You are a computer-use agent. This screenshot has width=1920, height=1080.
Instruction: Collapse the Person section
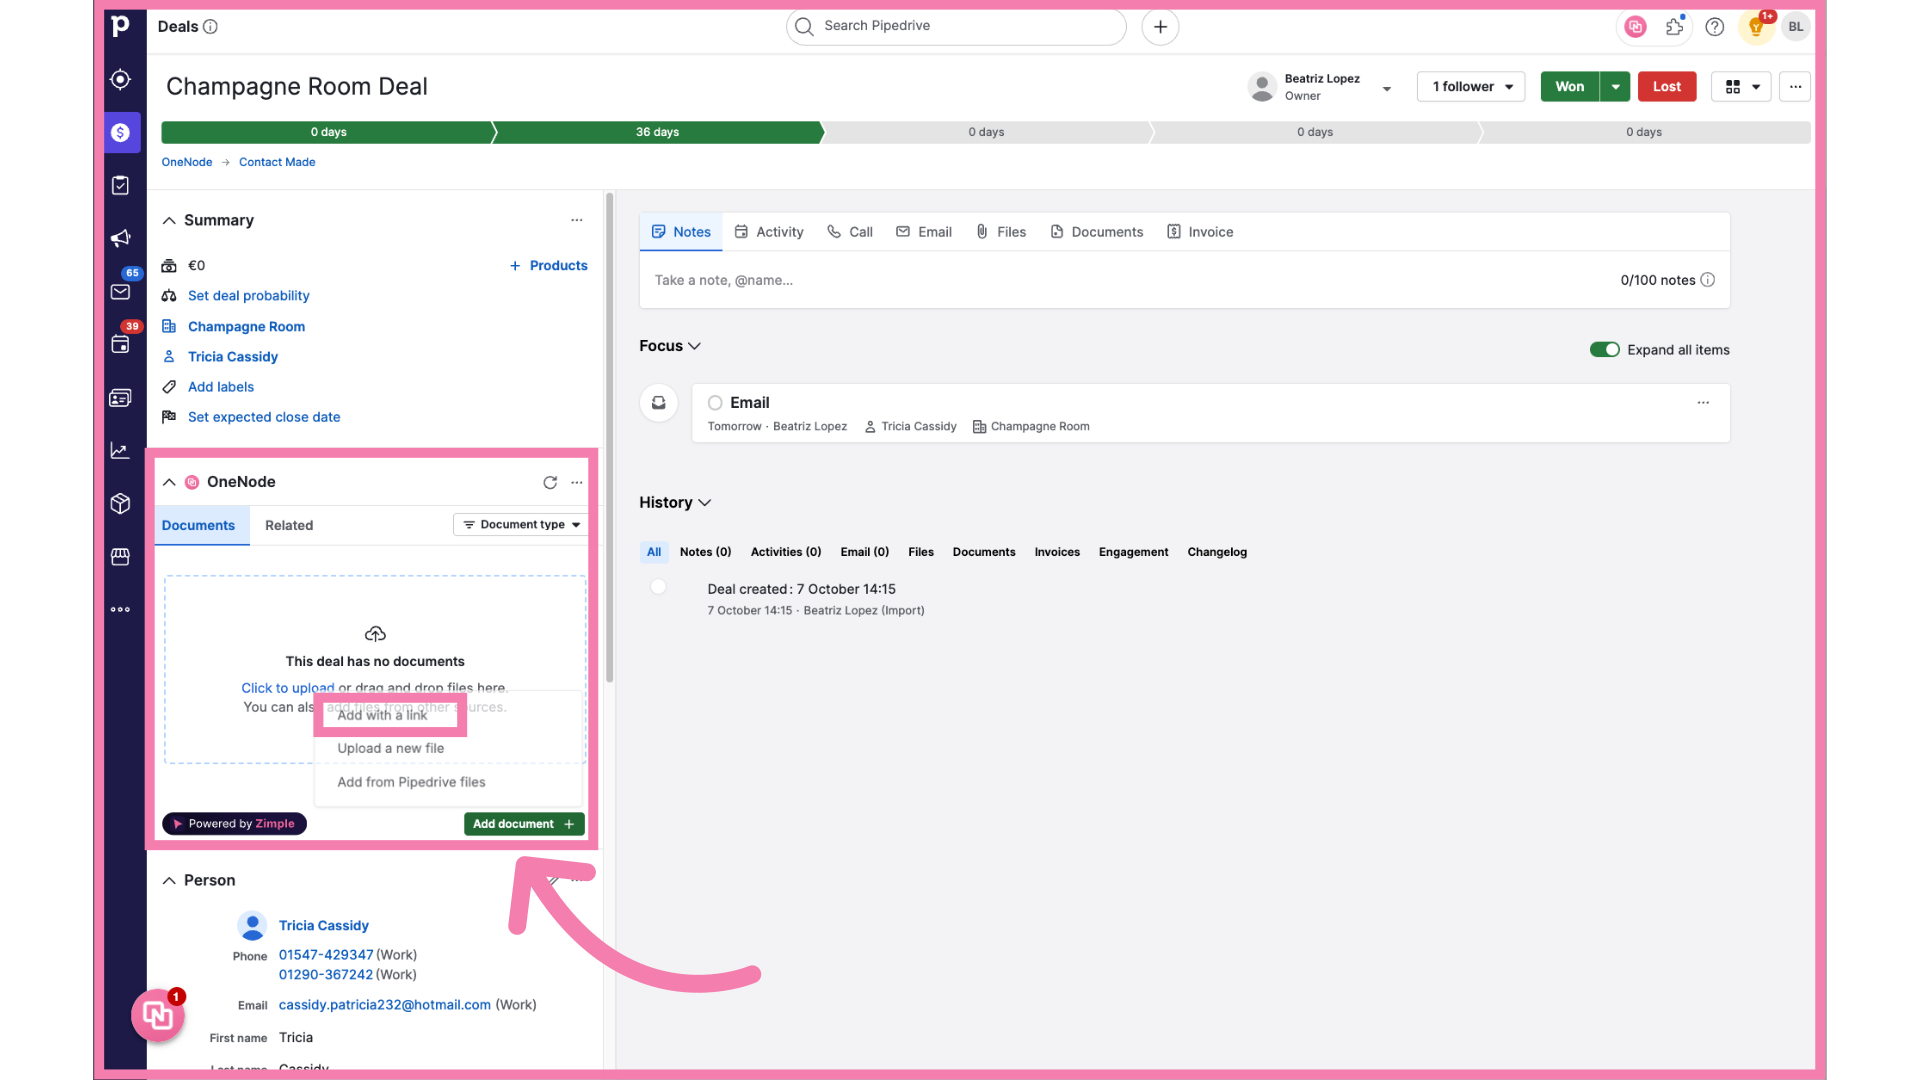click(169, 880)
